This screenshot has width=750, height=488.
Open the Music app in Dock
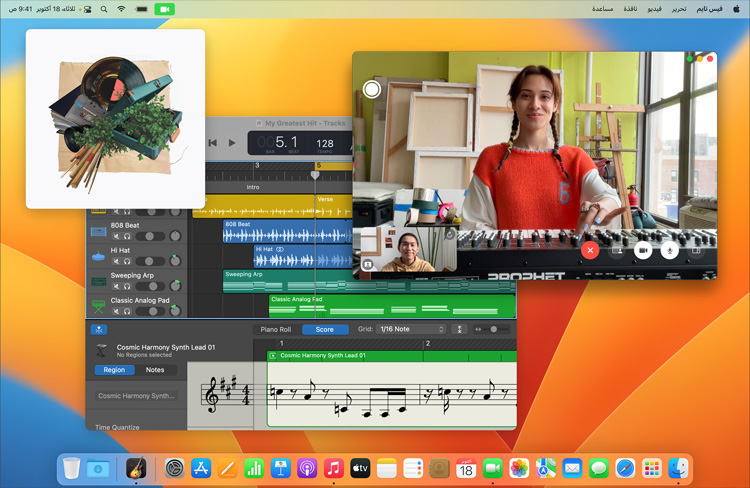[x=333, y=468]
